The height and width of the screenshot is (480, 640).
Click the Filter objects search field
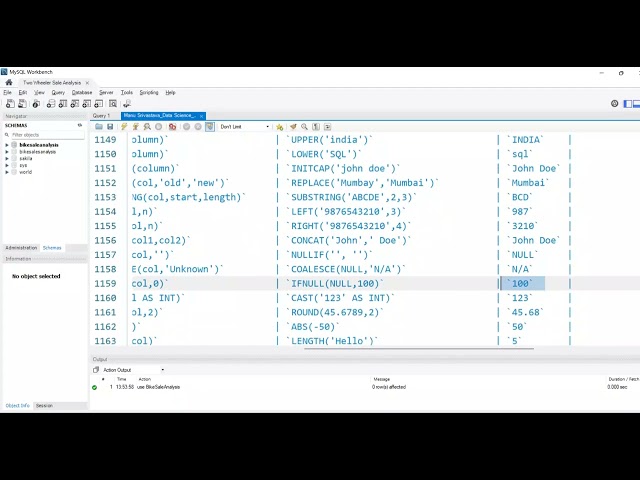pyautogui.click(x=44, y=135)
